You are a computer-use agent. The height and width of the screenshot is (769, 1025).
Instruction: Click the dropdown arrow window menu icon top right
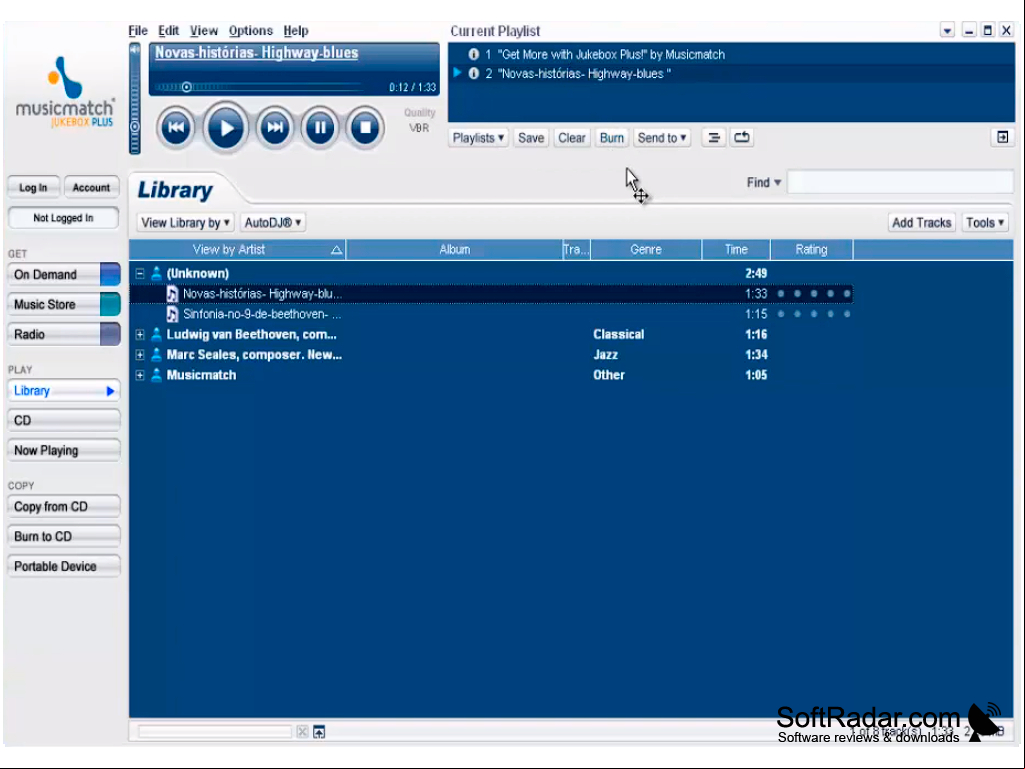click(x=947, y=30)
